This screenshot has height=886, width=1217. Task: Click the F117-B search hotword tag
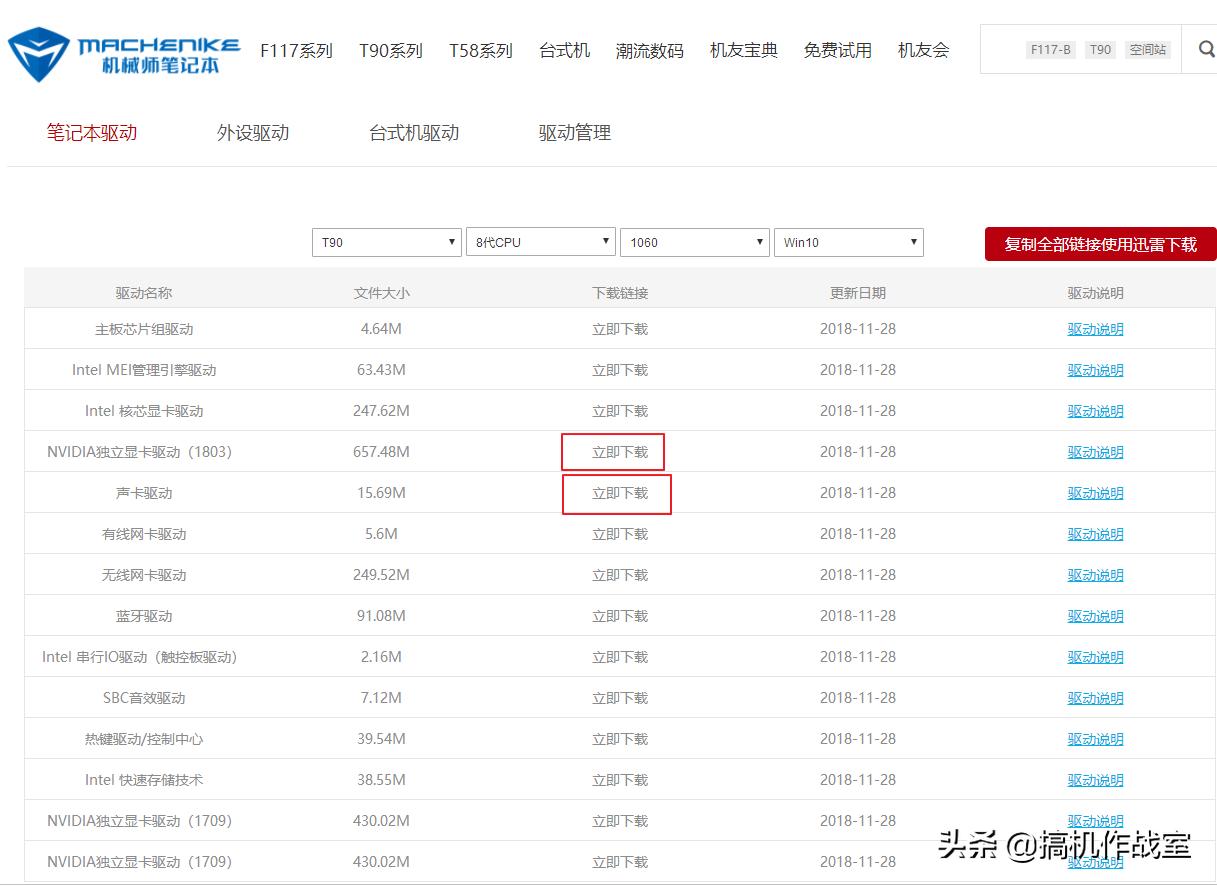tap(1051, 49)
